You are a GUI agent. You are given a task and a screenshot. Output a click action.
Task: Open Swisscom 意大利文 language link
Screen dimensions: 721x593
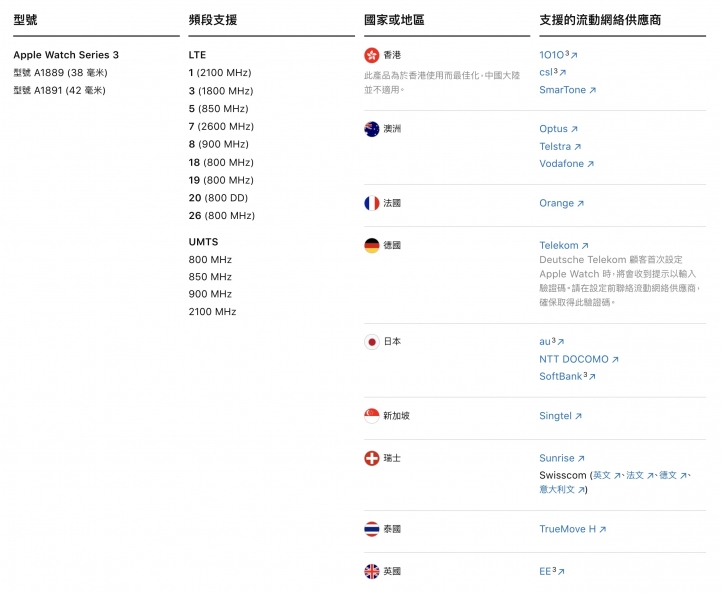pyautogui.click(x=562, y=490)
